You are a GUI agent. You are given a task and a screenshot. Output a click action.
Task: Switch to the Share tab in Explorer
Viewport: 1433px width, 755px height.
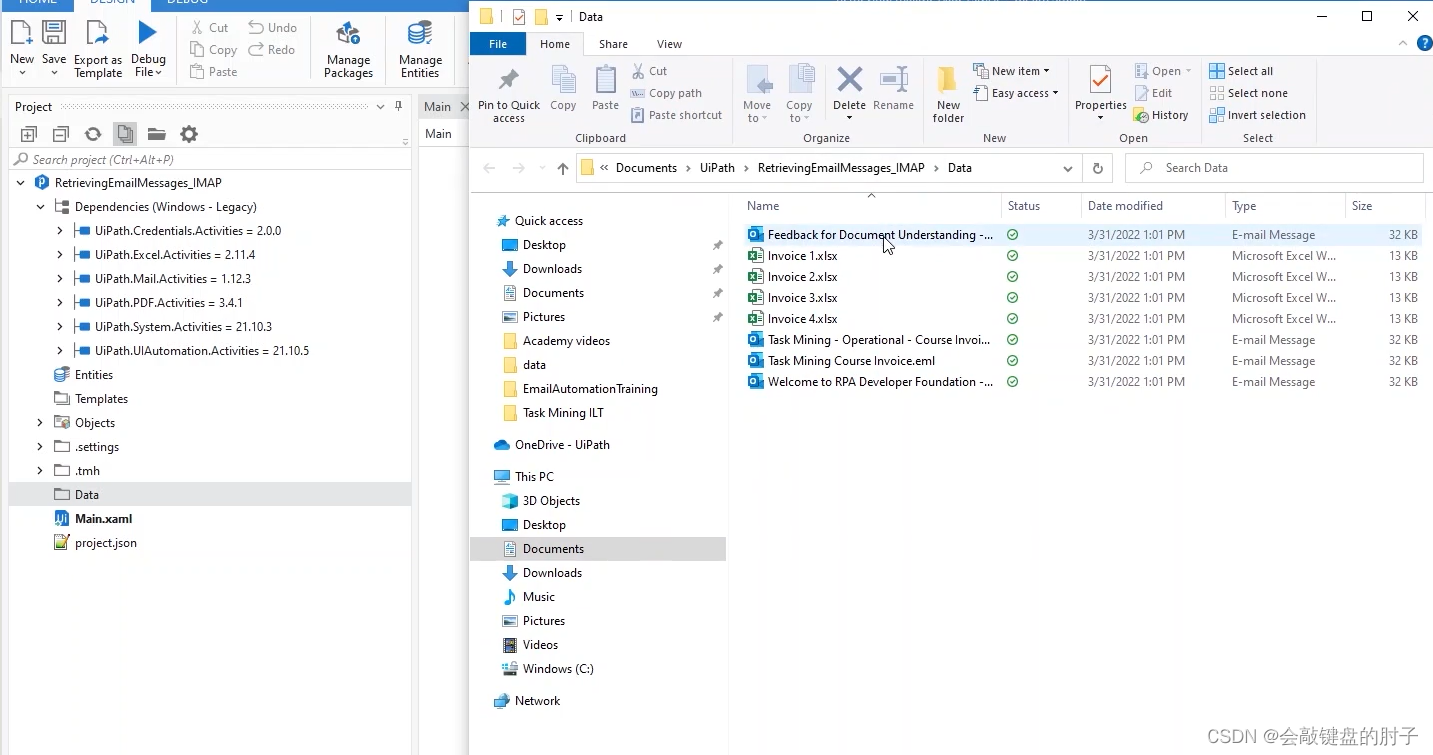pos(613,44)
